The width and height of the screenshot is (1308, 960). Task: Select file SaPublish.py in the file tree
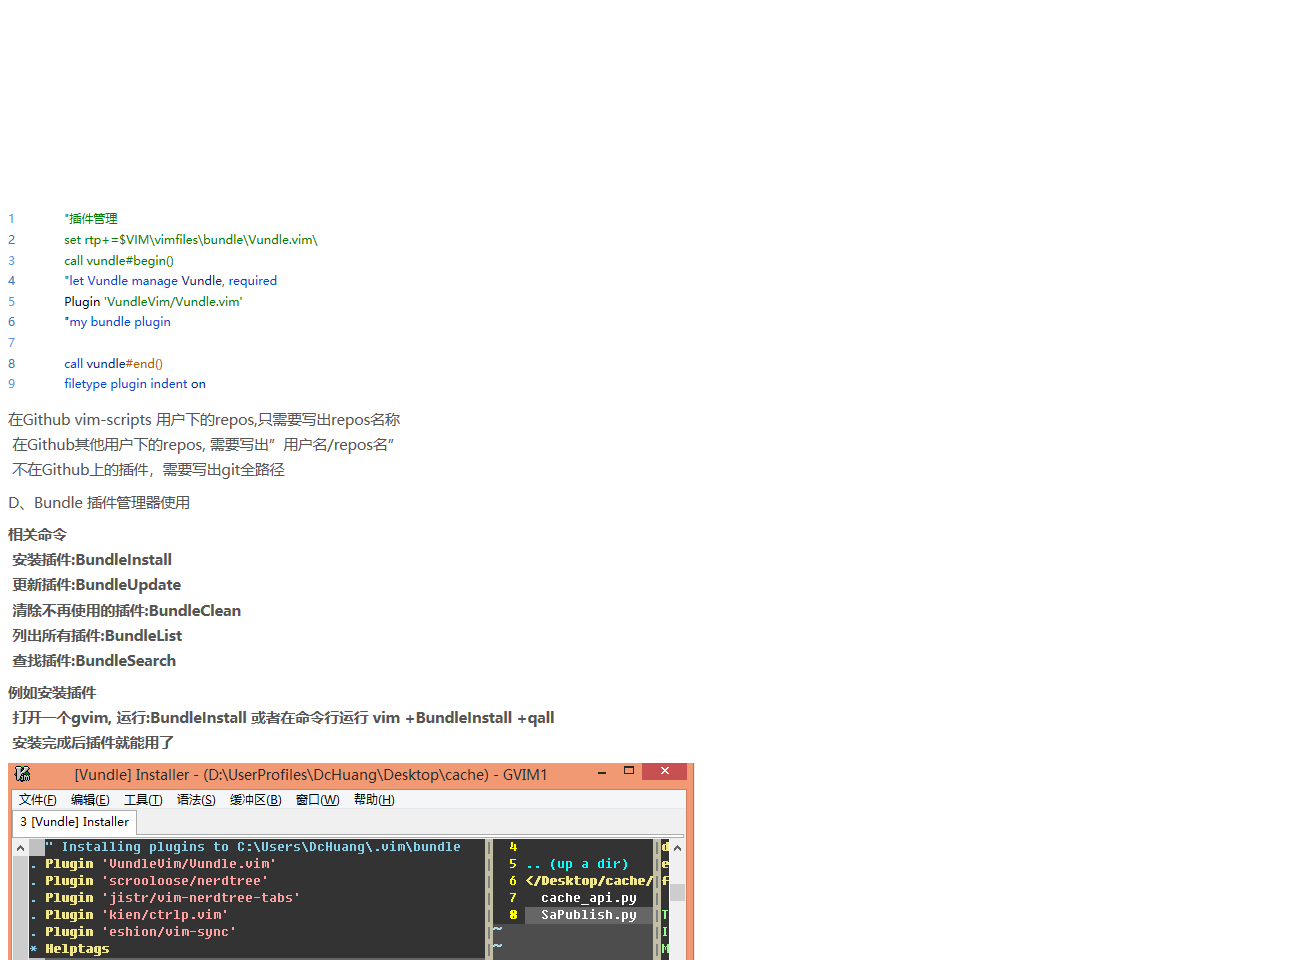pos(589,915)
